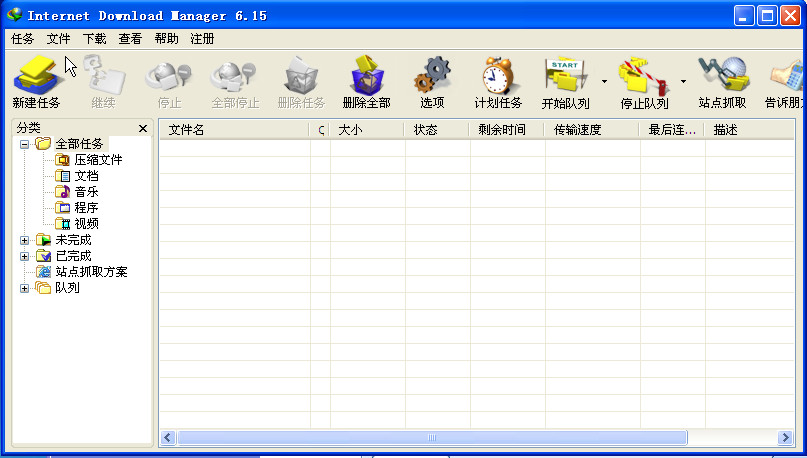Image resolution: width=807 pixels, height=458 pixels.
Task: Click the greyed 继续 (resume) toolbar icon
Action: coord(103,81)
